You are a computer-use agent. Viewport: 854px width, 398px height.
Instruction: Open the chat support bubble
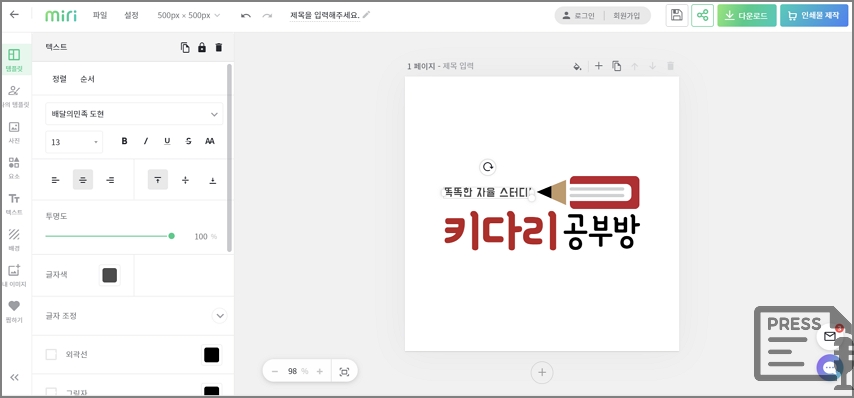click(x=829, y=368)
